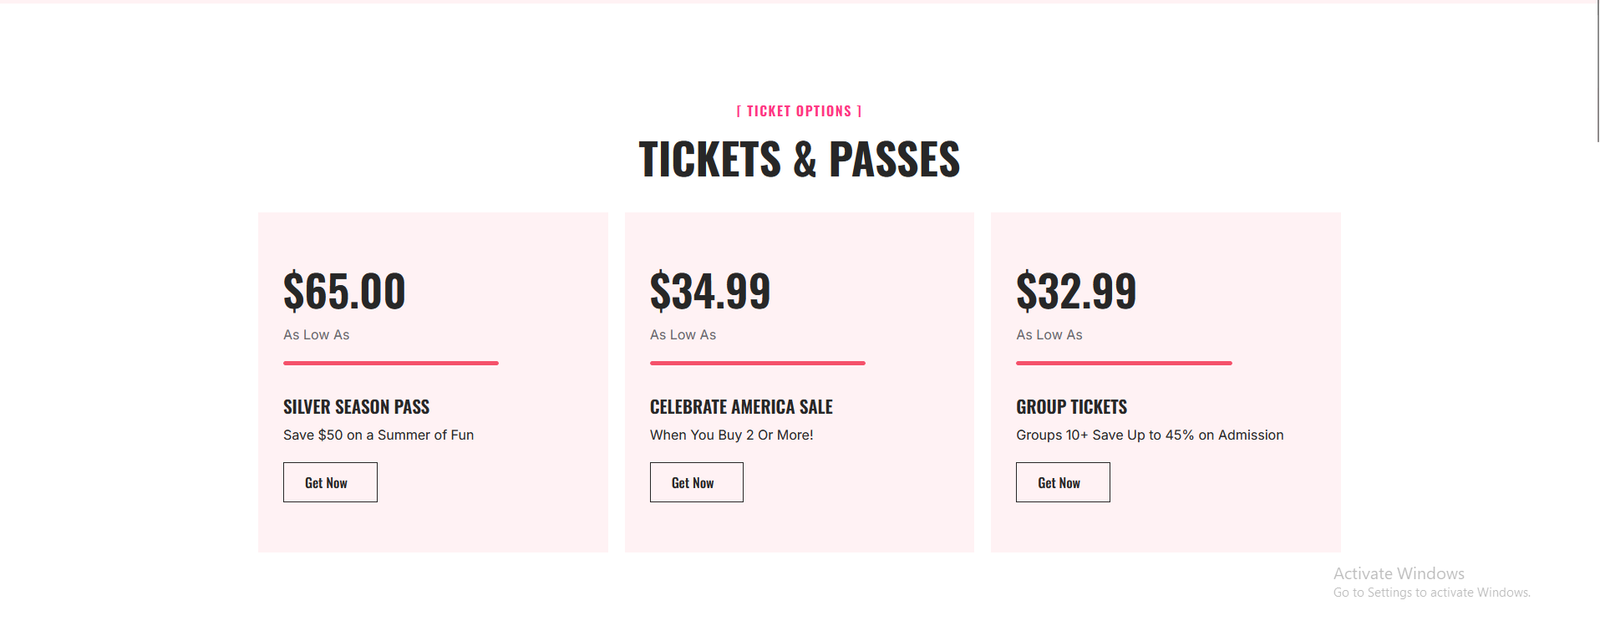The image size is (1600, 637).
Task: Select the Celebrate America Sale heading
Action: [741, 407]
